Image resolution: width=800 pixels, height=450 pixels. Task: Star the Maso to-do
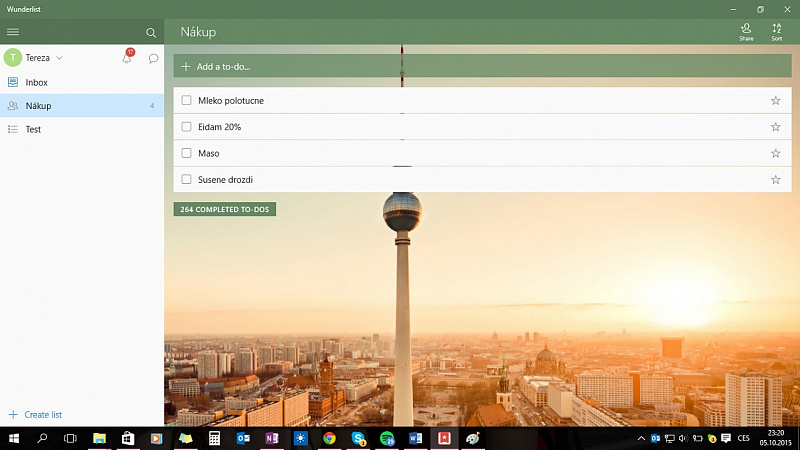click(x=776, y=153)
